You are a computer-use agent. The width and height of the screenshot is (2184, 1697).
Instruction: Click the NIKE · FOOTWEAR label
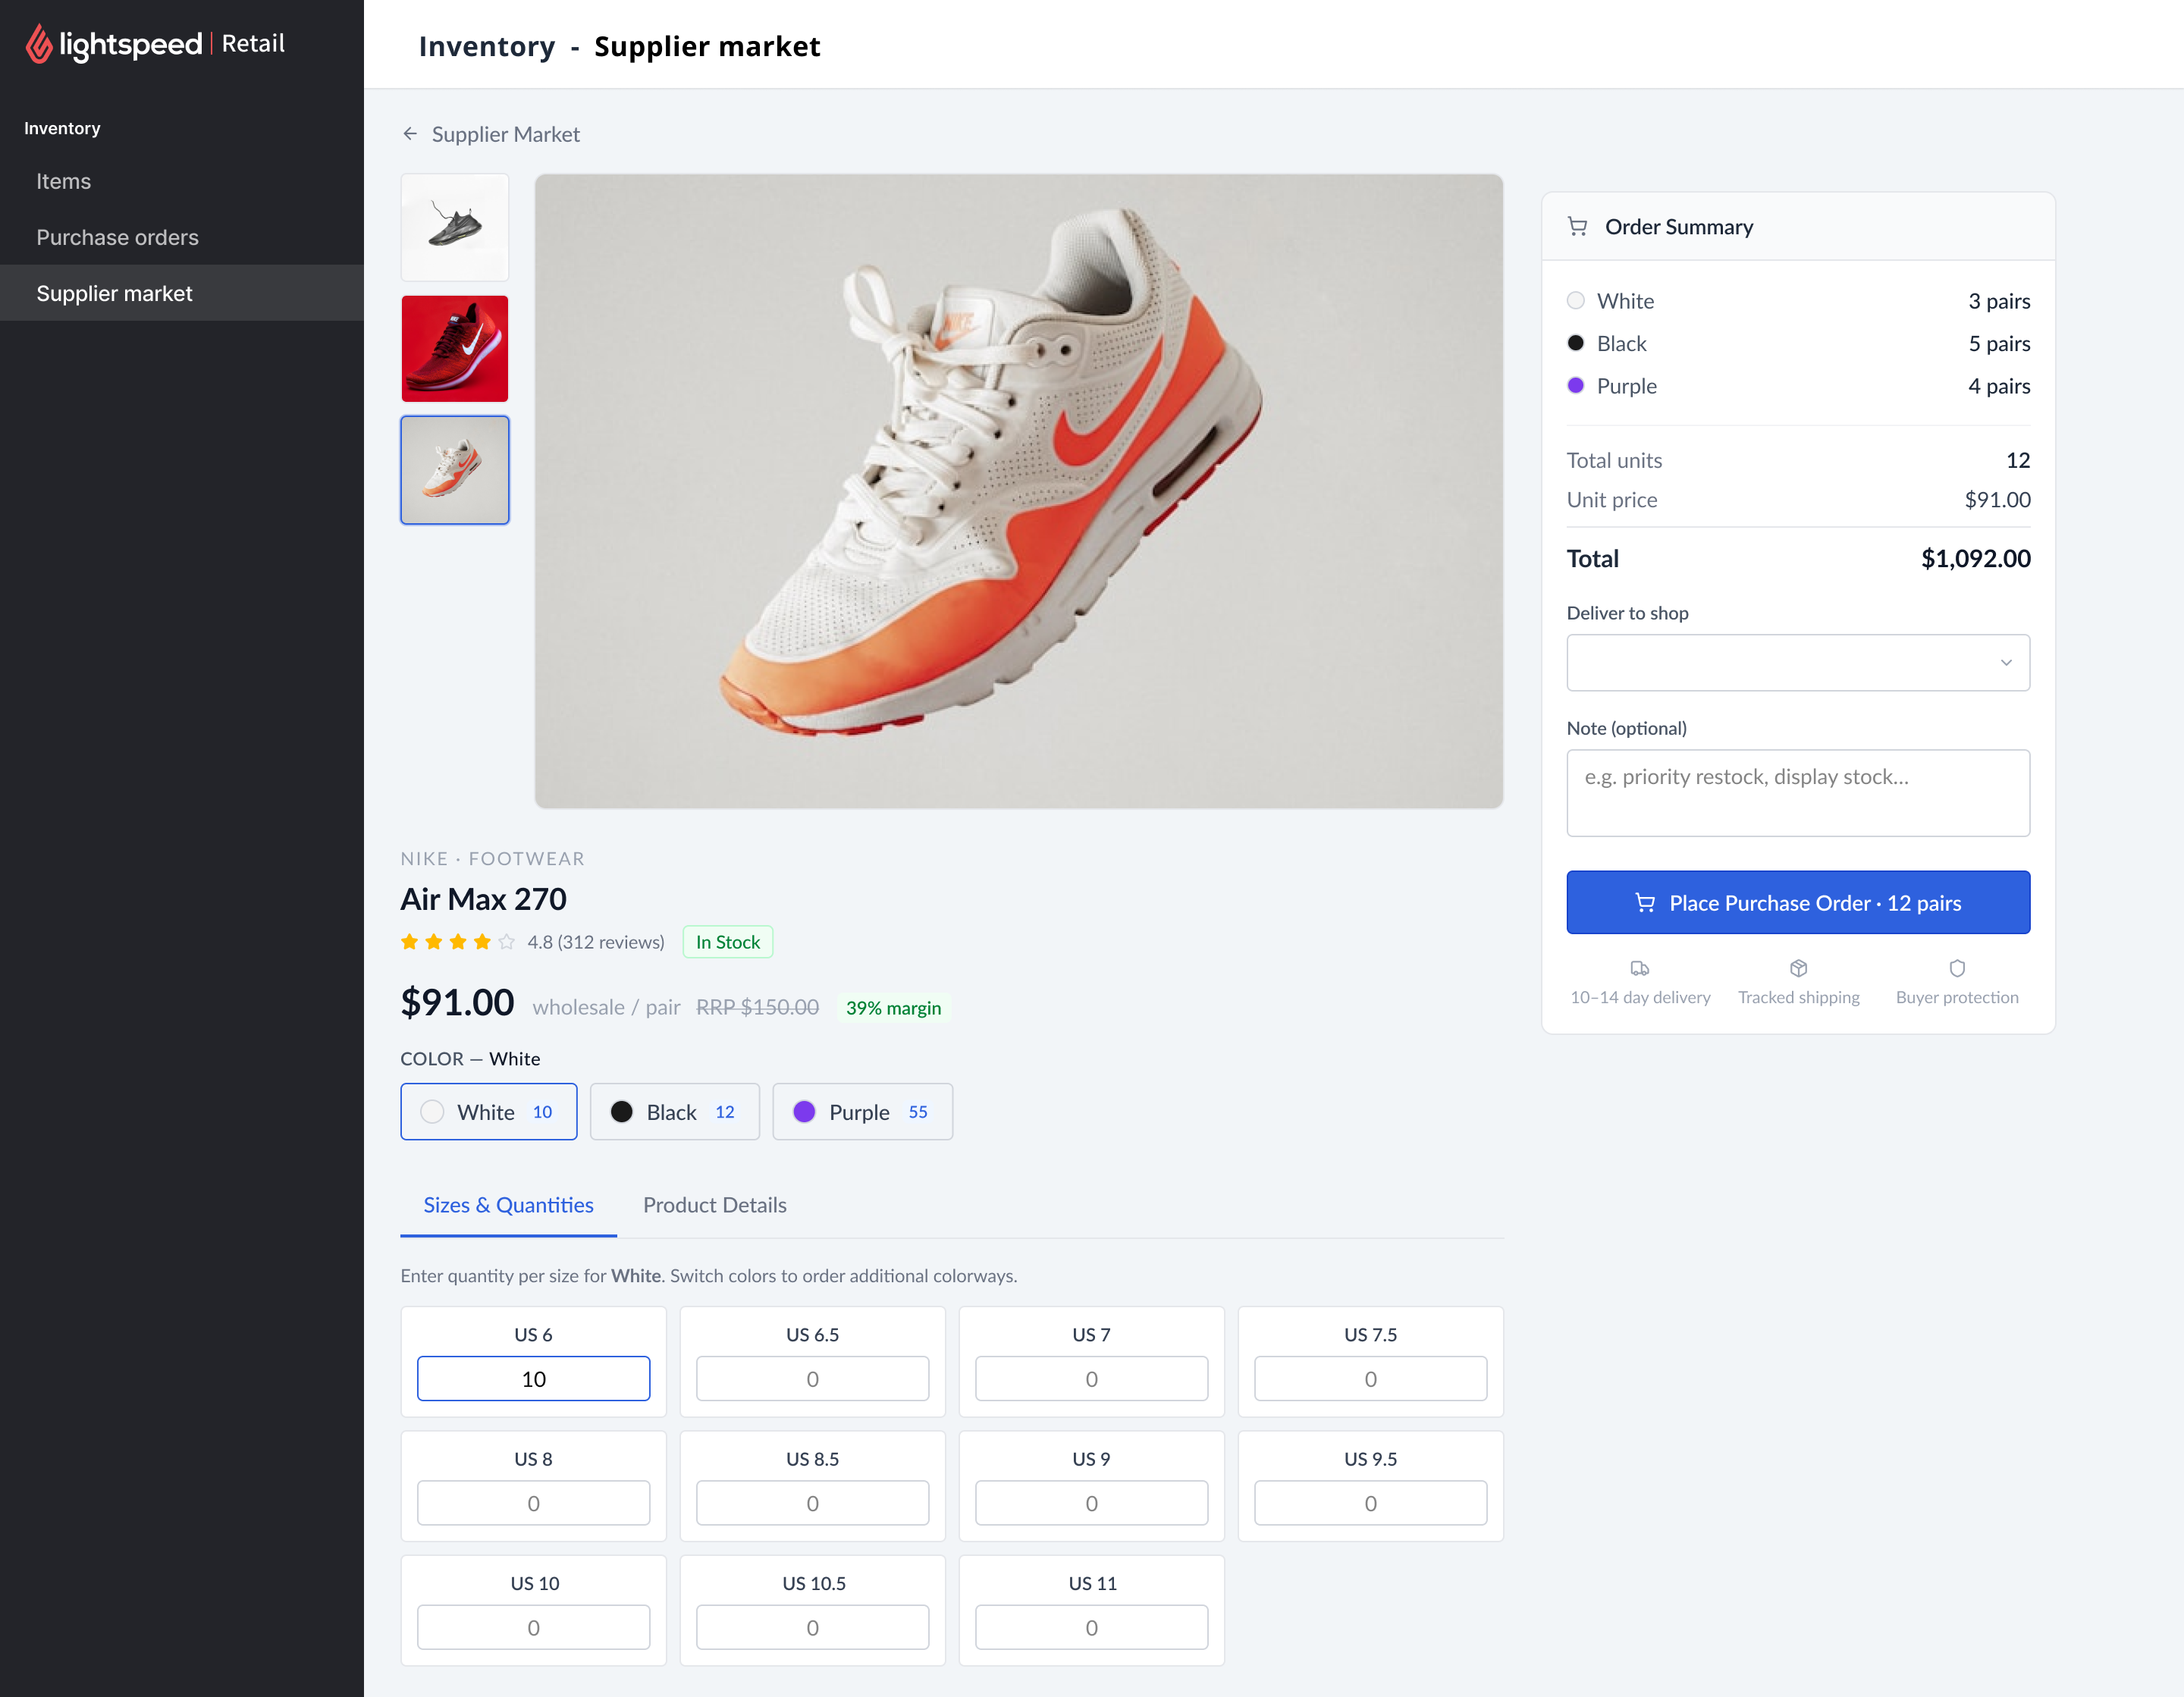coord(492,858)
